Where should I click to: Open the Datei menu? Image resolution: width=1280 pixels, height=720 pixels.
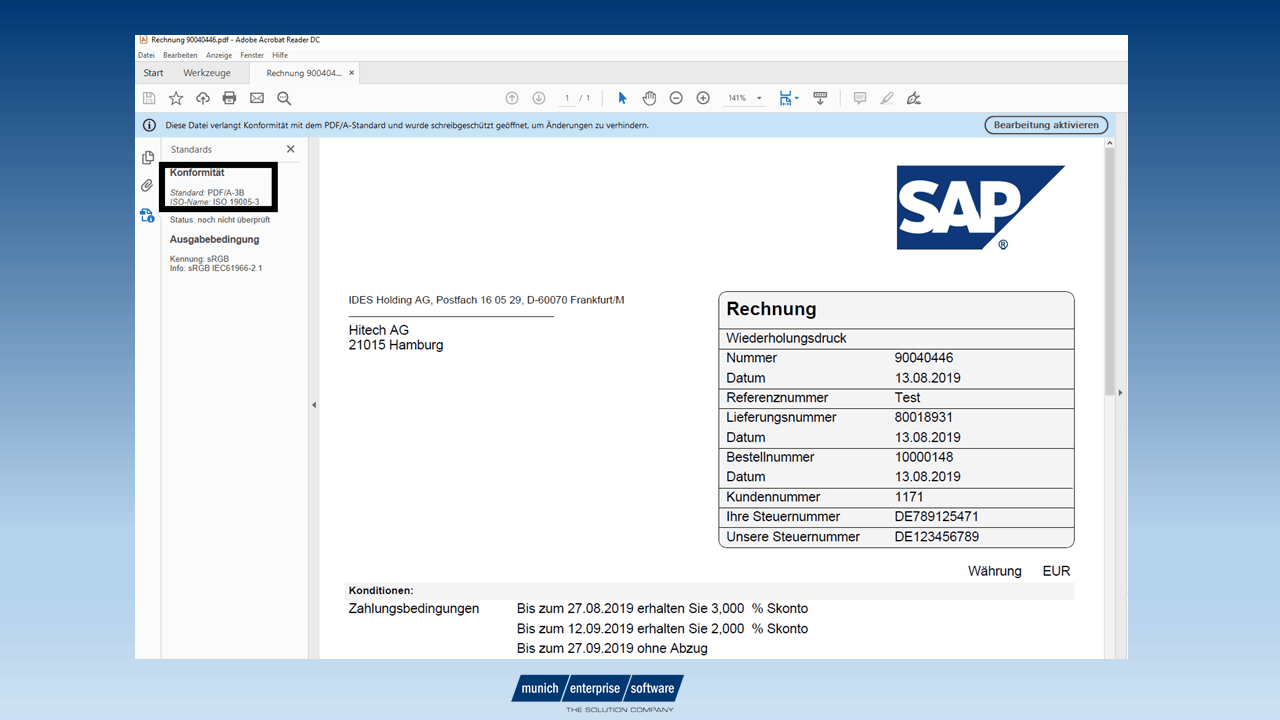(146, 55)
